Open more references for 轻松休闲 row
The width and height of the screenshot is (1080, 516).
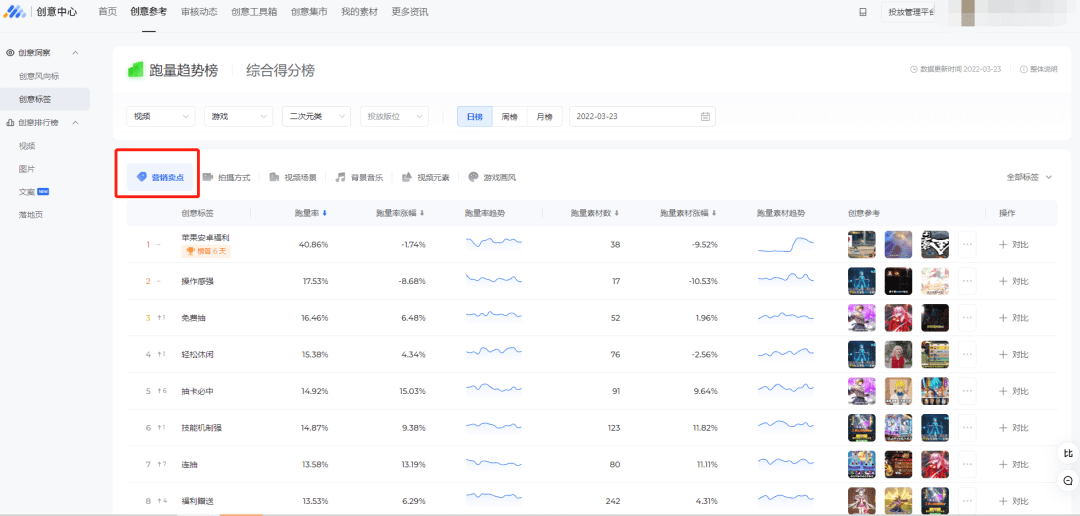click(x=967, y=354)
